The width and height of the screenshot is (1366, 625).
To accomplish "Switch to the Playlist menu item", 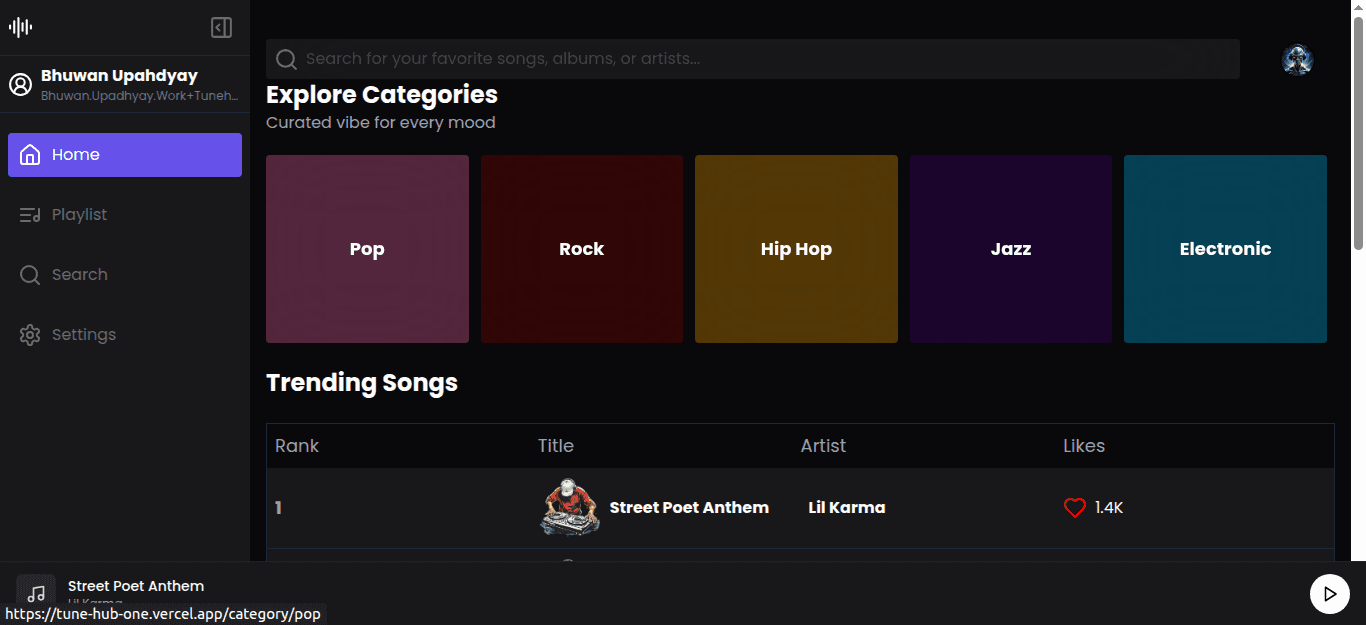I will (79, 214).
